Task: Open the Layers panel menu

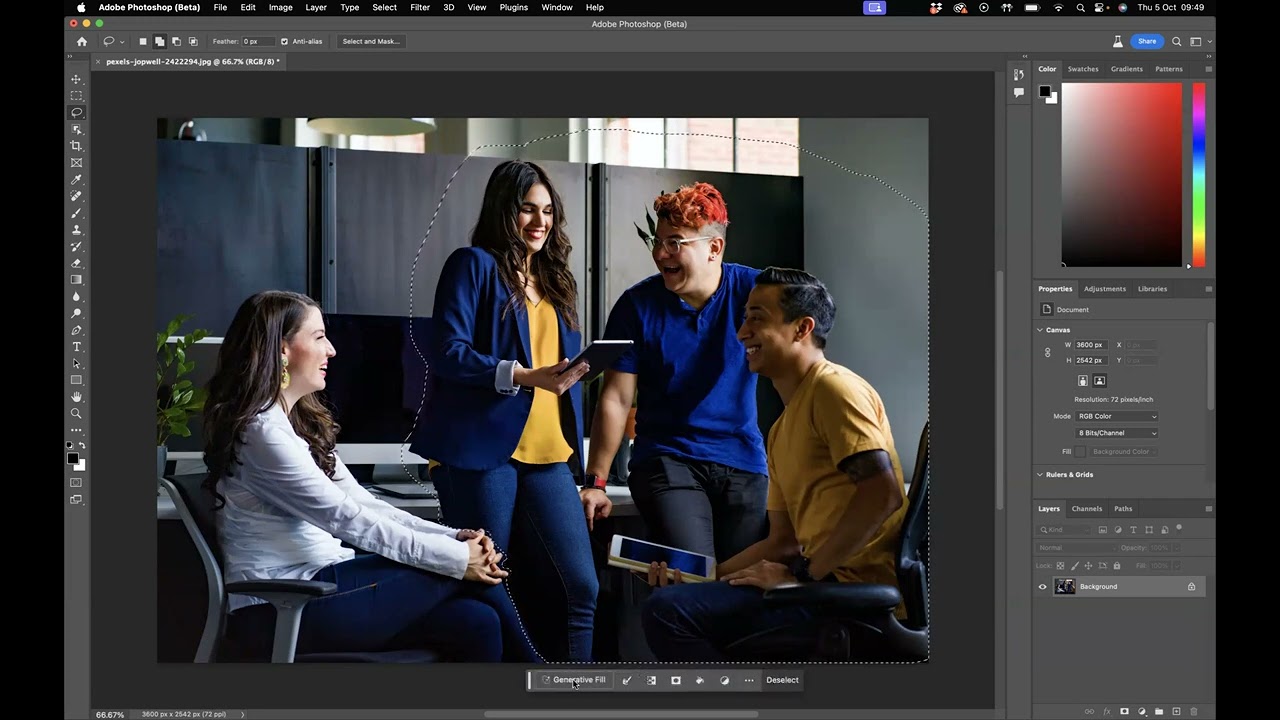Action: click(1208, 509)
